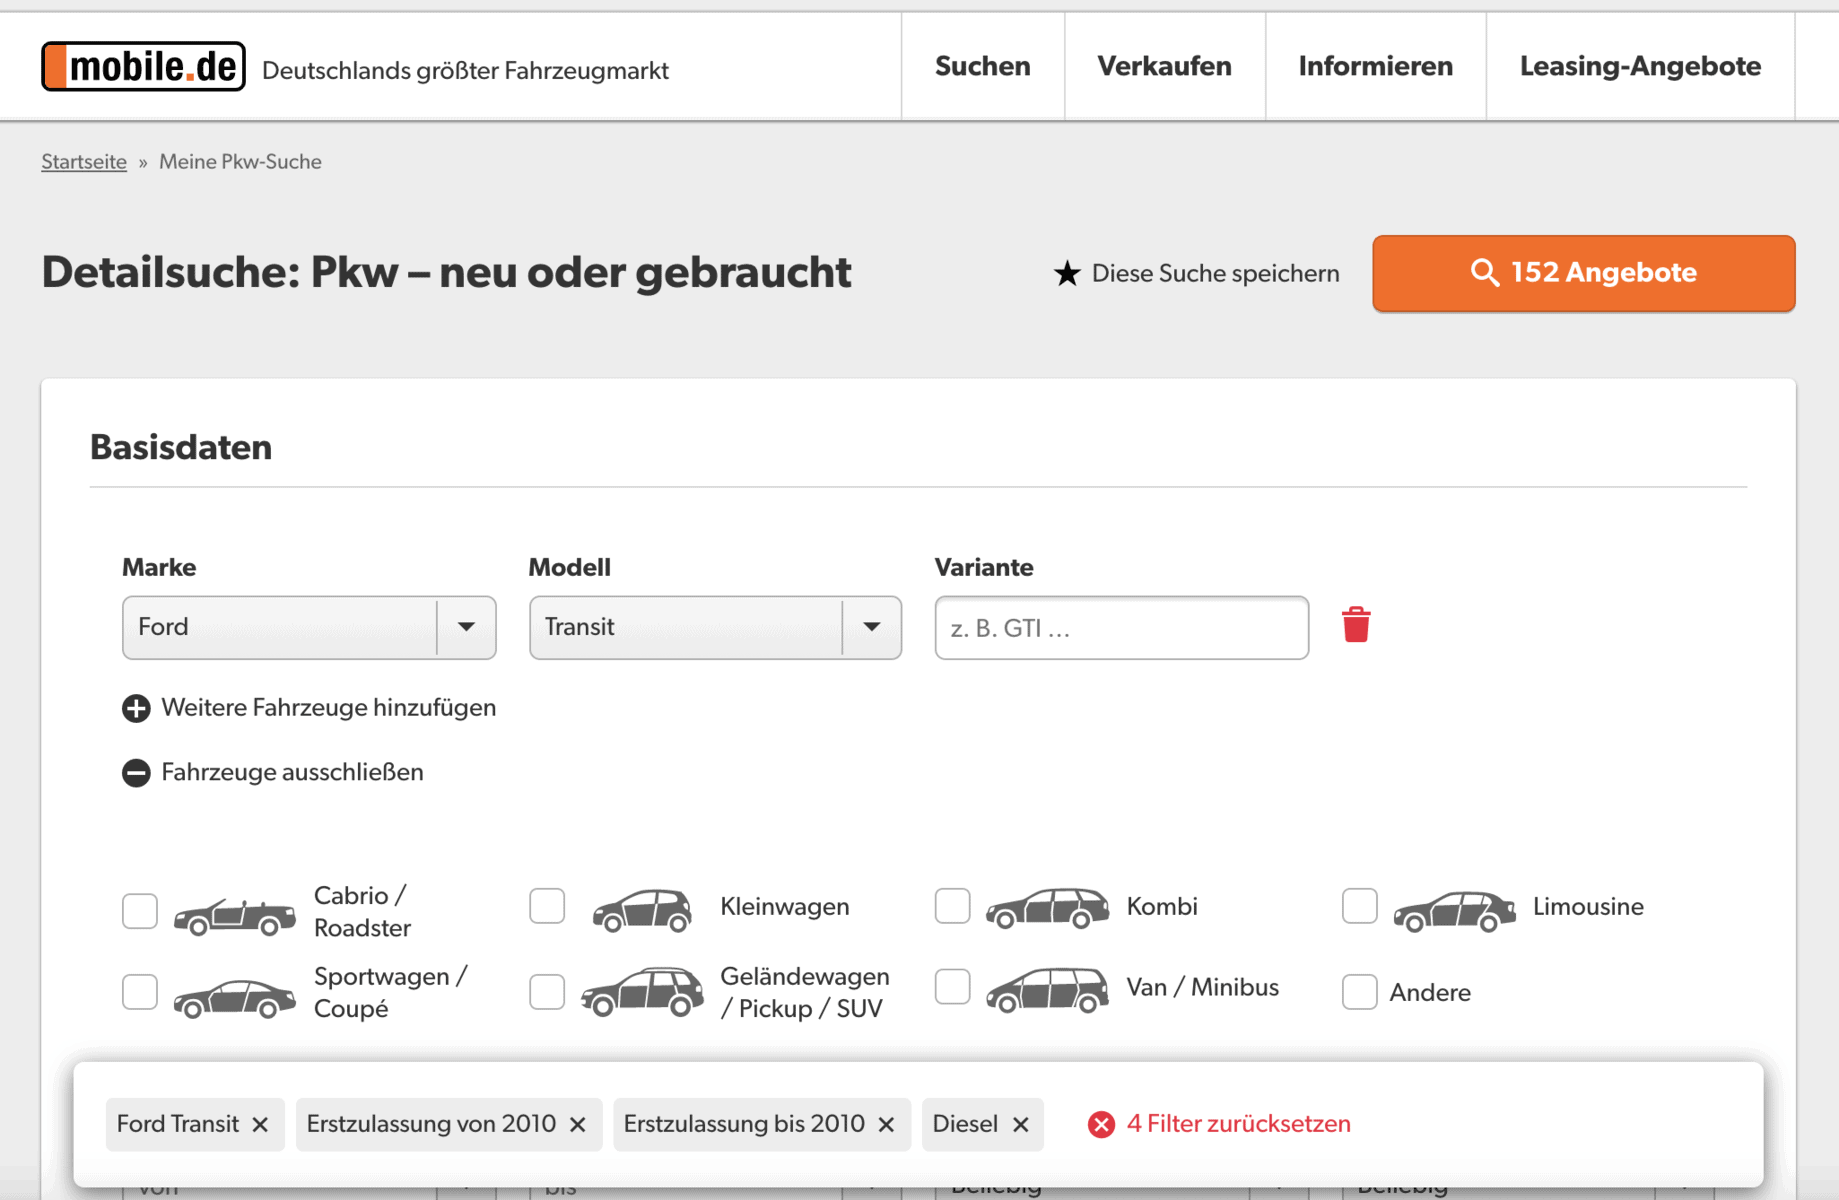Remove the Erstzulassung bis 2010 filter
The height and width of the screenshot is (1200, 1839).
coord(886,1125)
